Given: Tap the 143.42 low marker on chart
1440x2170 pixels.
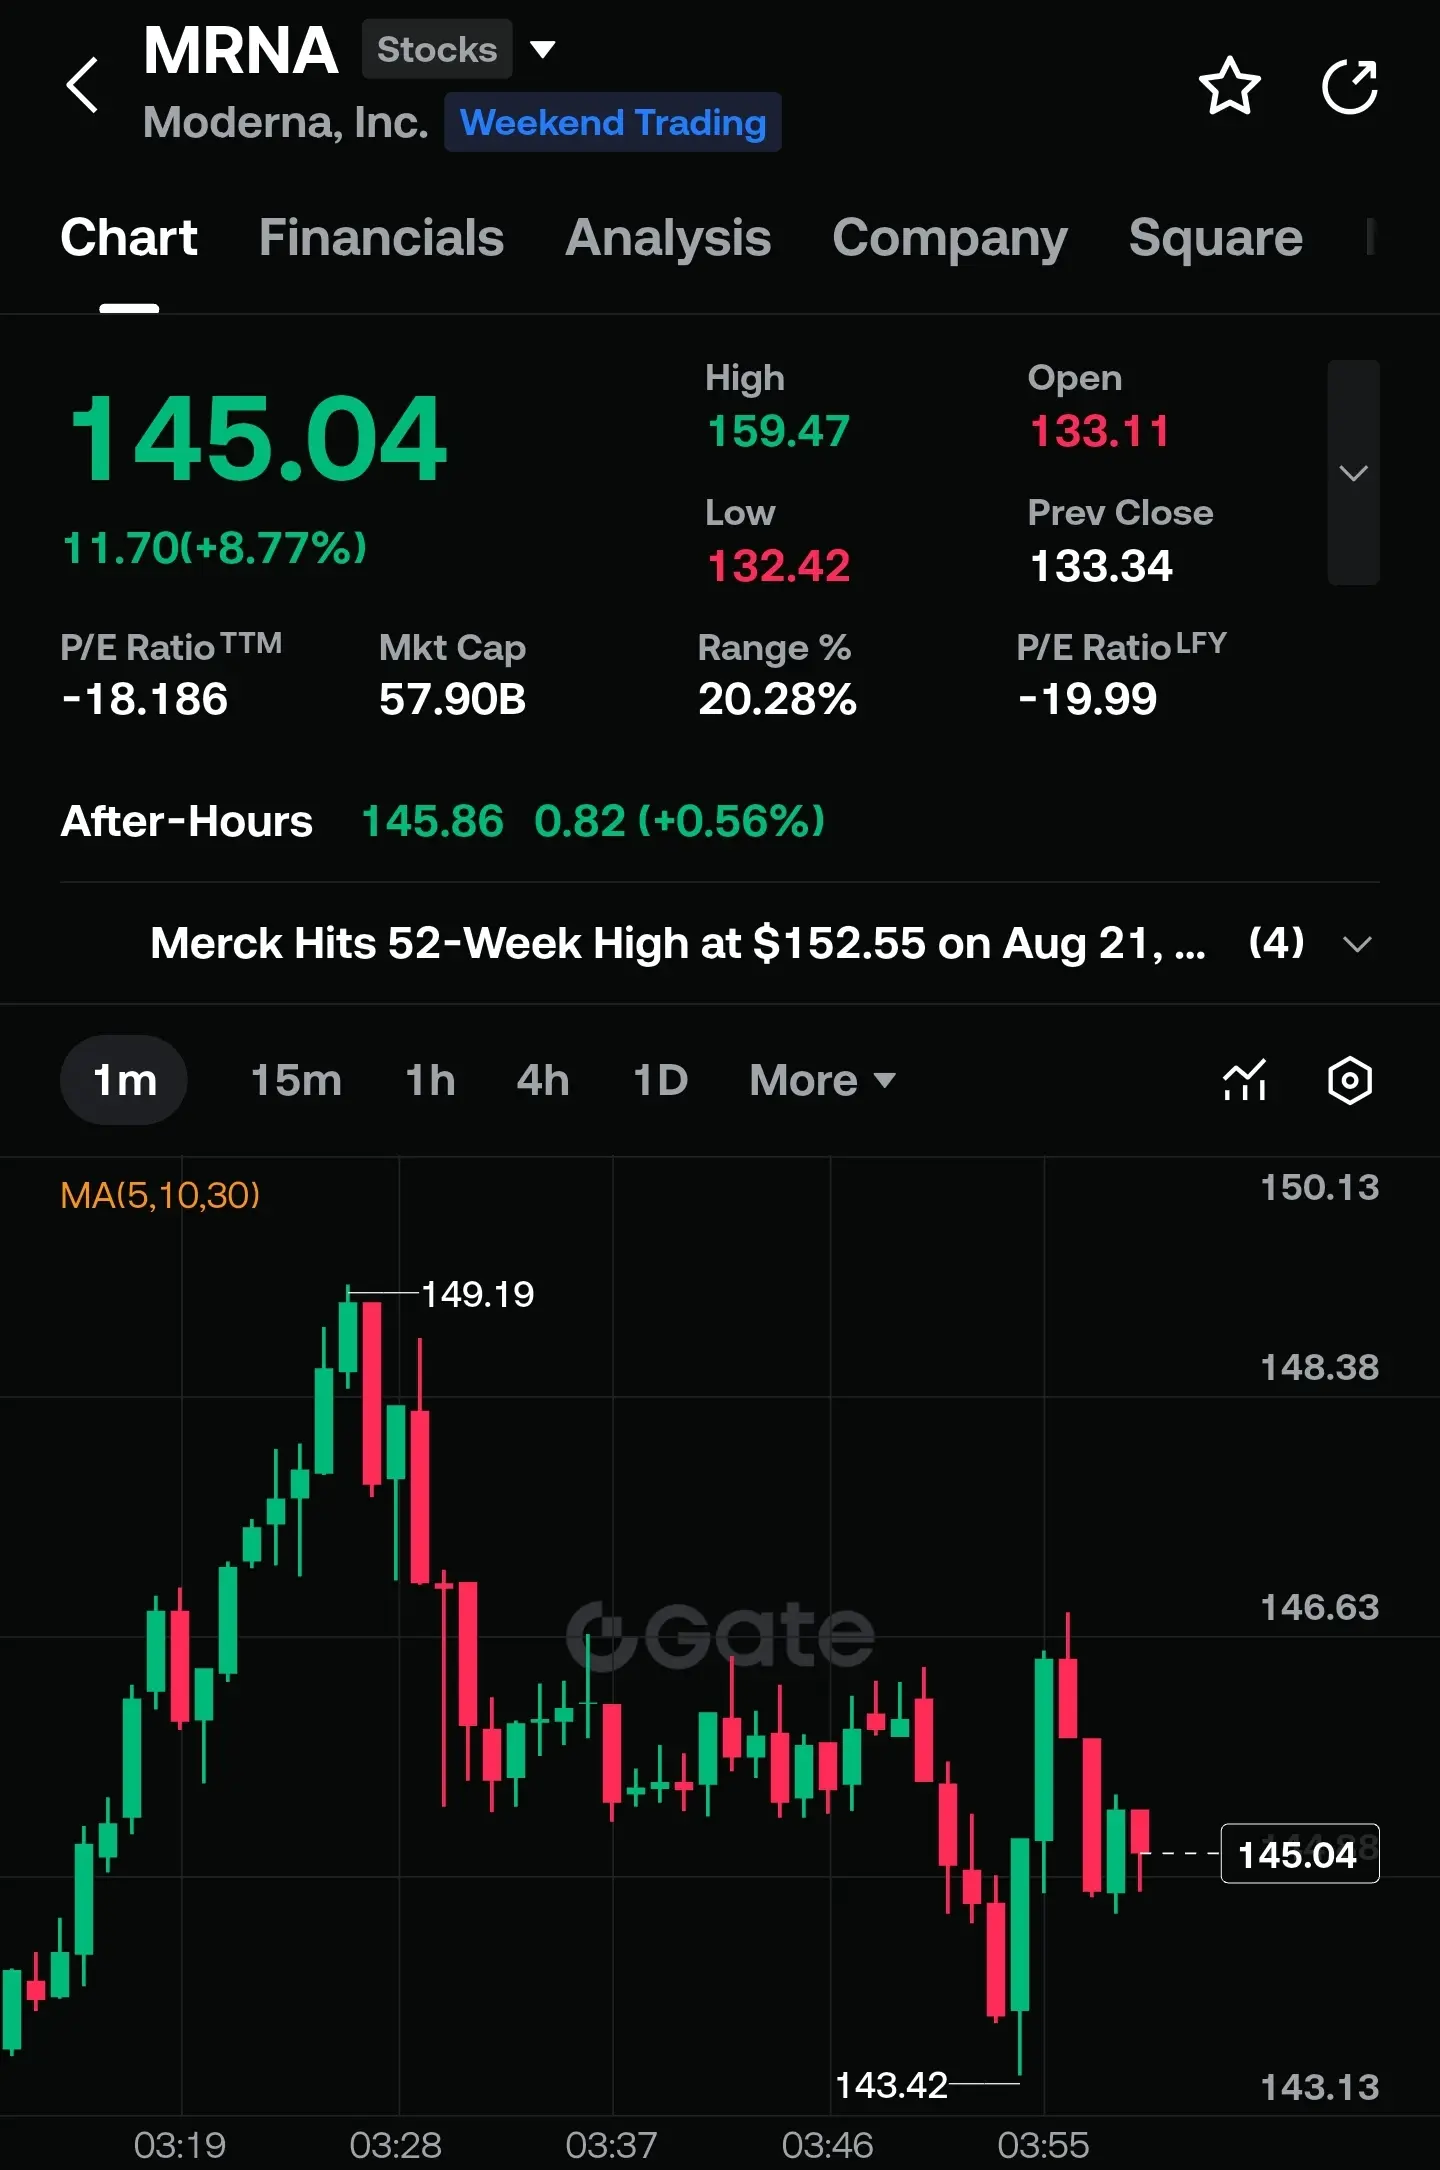Looking at the screenshot, I should pos(891,2086).
